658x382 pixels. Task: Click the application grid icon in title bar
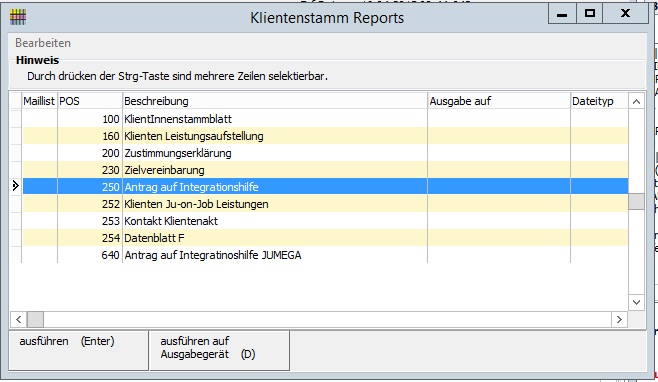tap(18, 17)
